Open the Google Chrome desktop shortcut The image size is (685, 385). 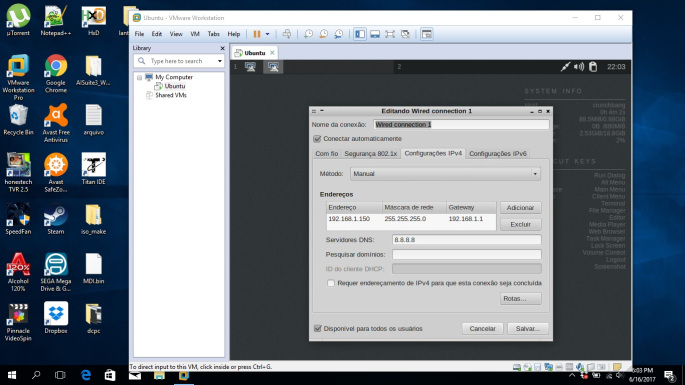(56, 73)
